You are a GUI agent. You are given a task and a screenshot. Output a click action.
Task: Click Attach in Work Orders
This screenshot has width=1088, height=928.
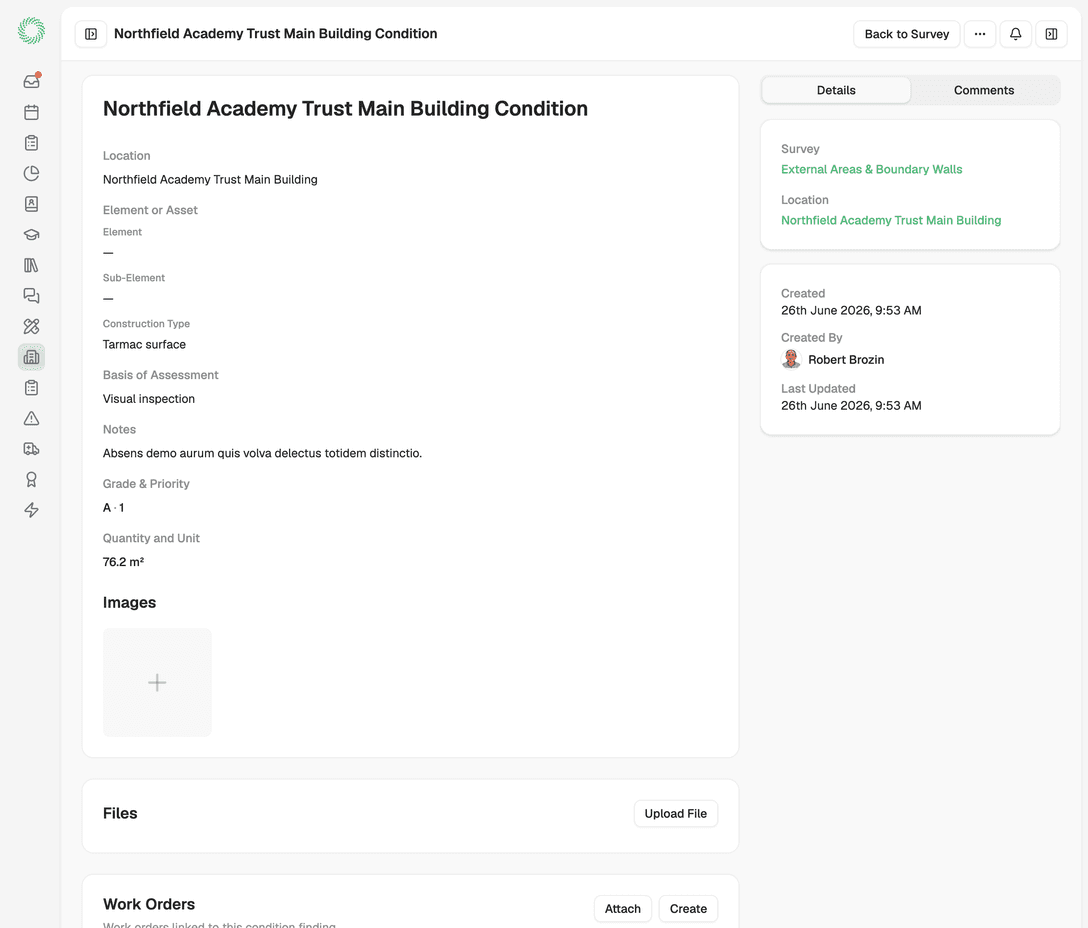click(x=622, y=909)
